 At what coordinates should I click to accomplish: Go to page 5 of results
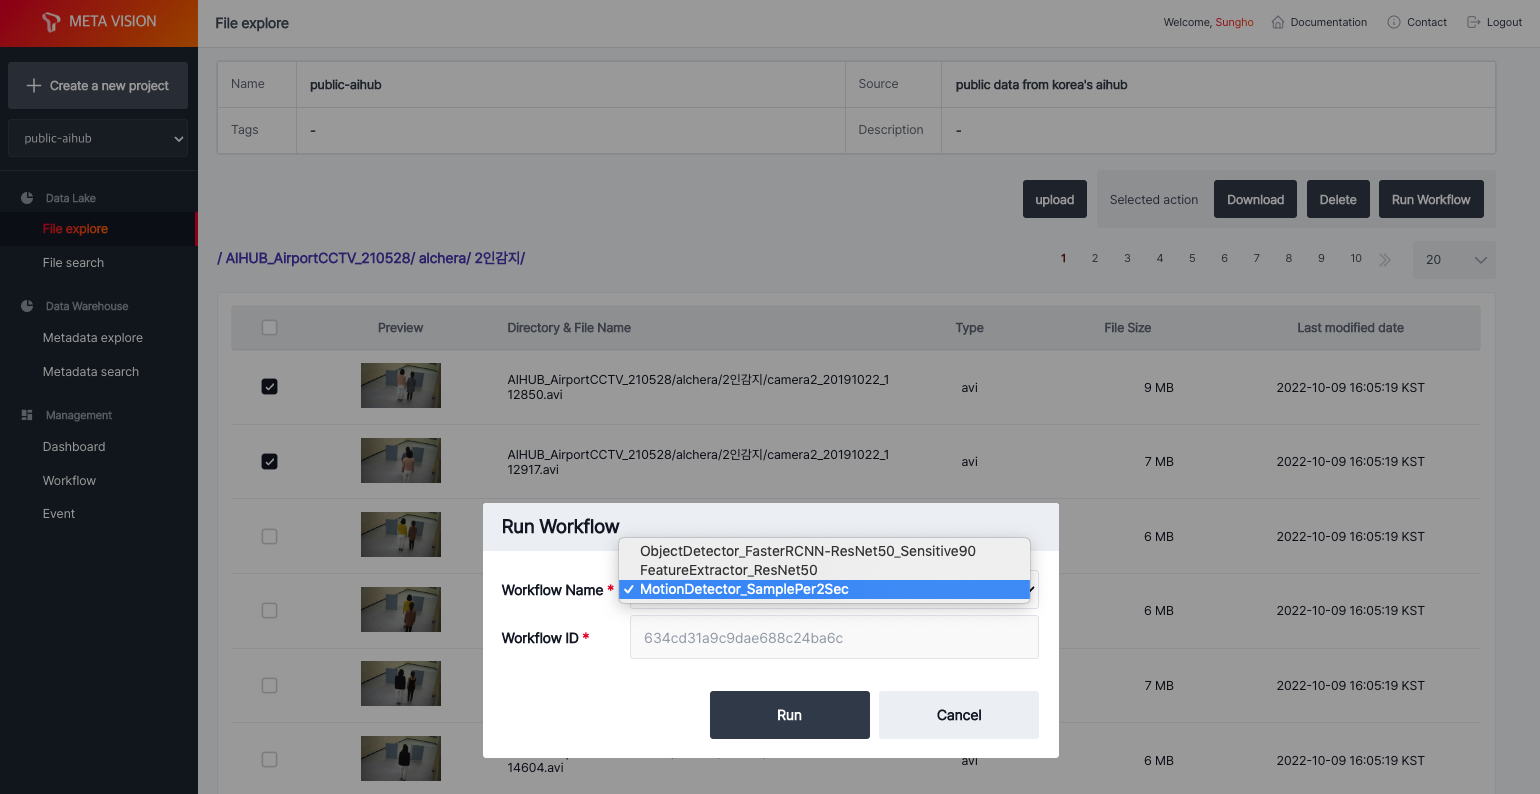[1192, 258]
